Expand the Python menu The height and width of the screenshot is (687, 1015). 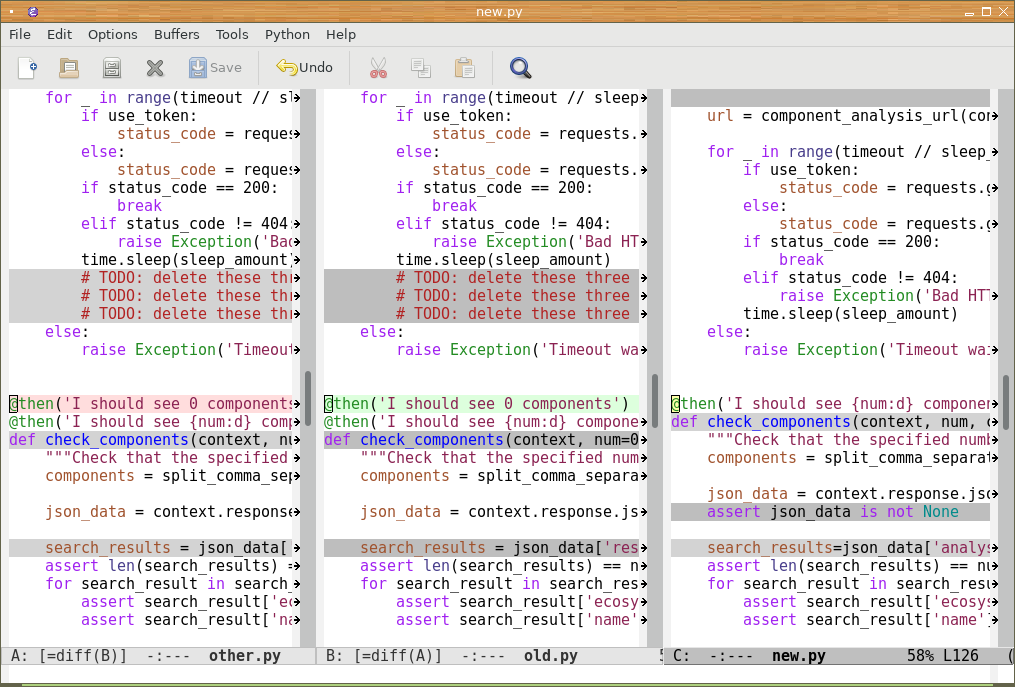tap(287, 34)
